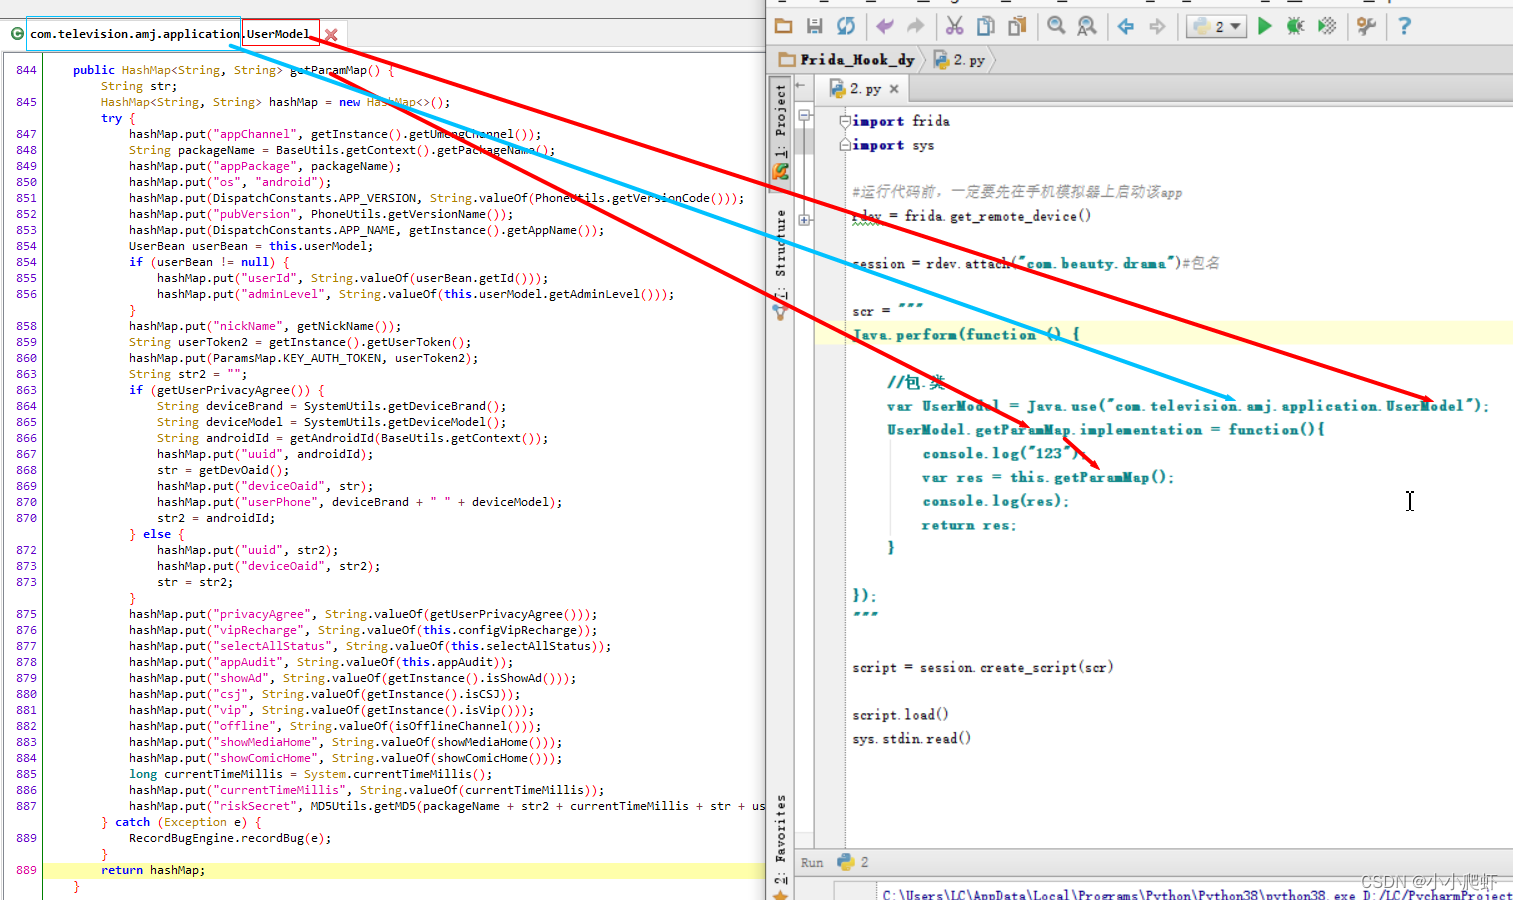Click the Synchronize refresh icon

click(846, 26)
